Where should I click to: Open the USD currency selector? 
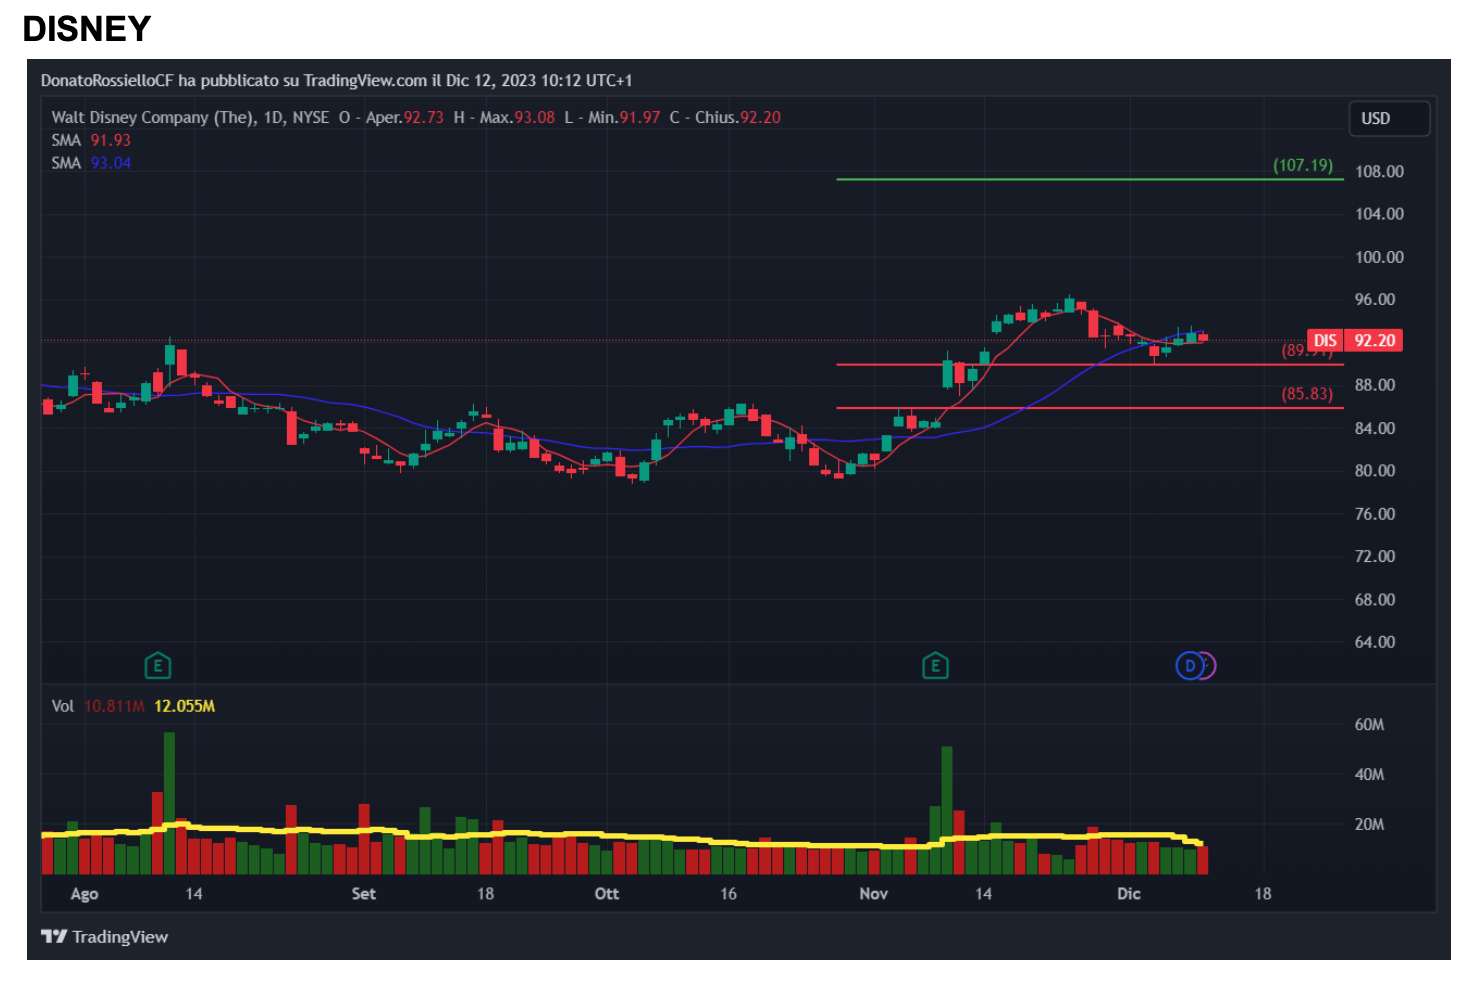coord(1389,118)
